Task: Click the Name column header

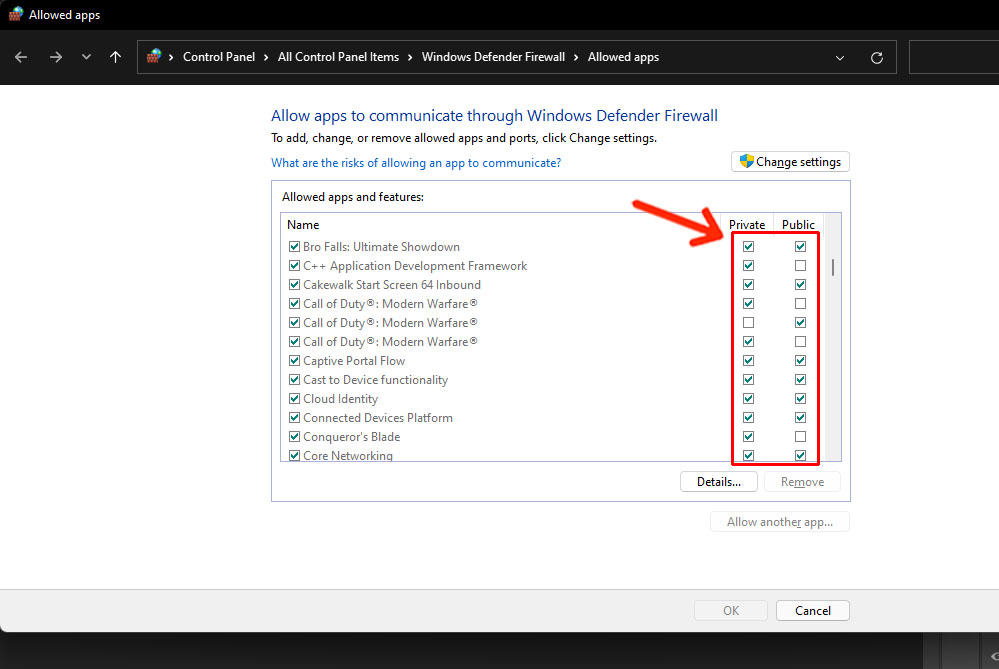Action: pos(303,225)
